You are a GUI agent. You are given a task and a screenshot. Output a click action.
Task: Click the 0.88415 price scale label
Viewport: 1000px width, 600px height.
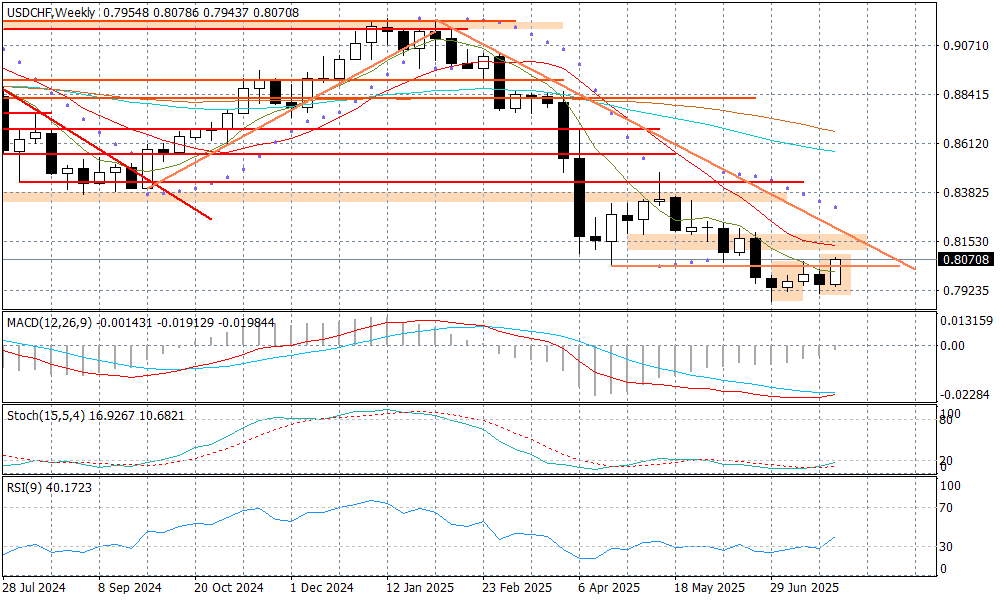(966, 94)
